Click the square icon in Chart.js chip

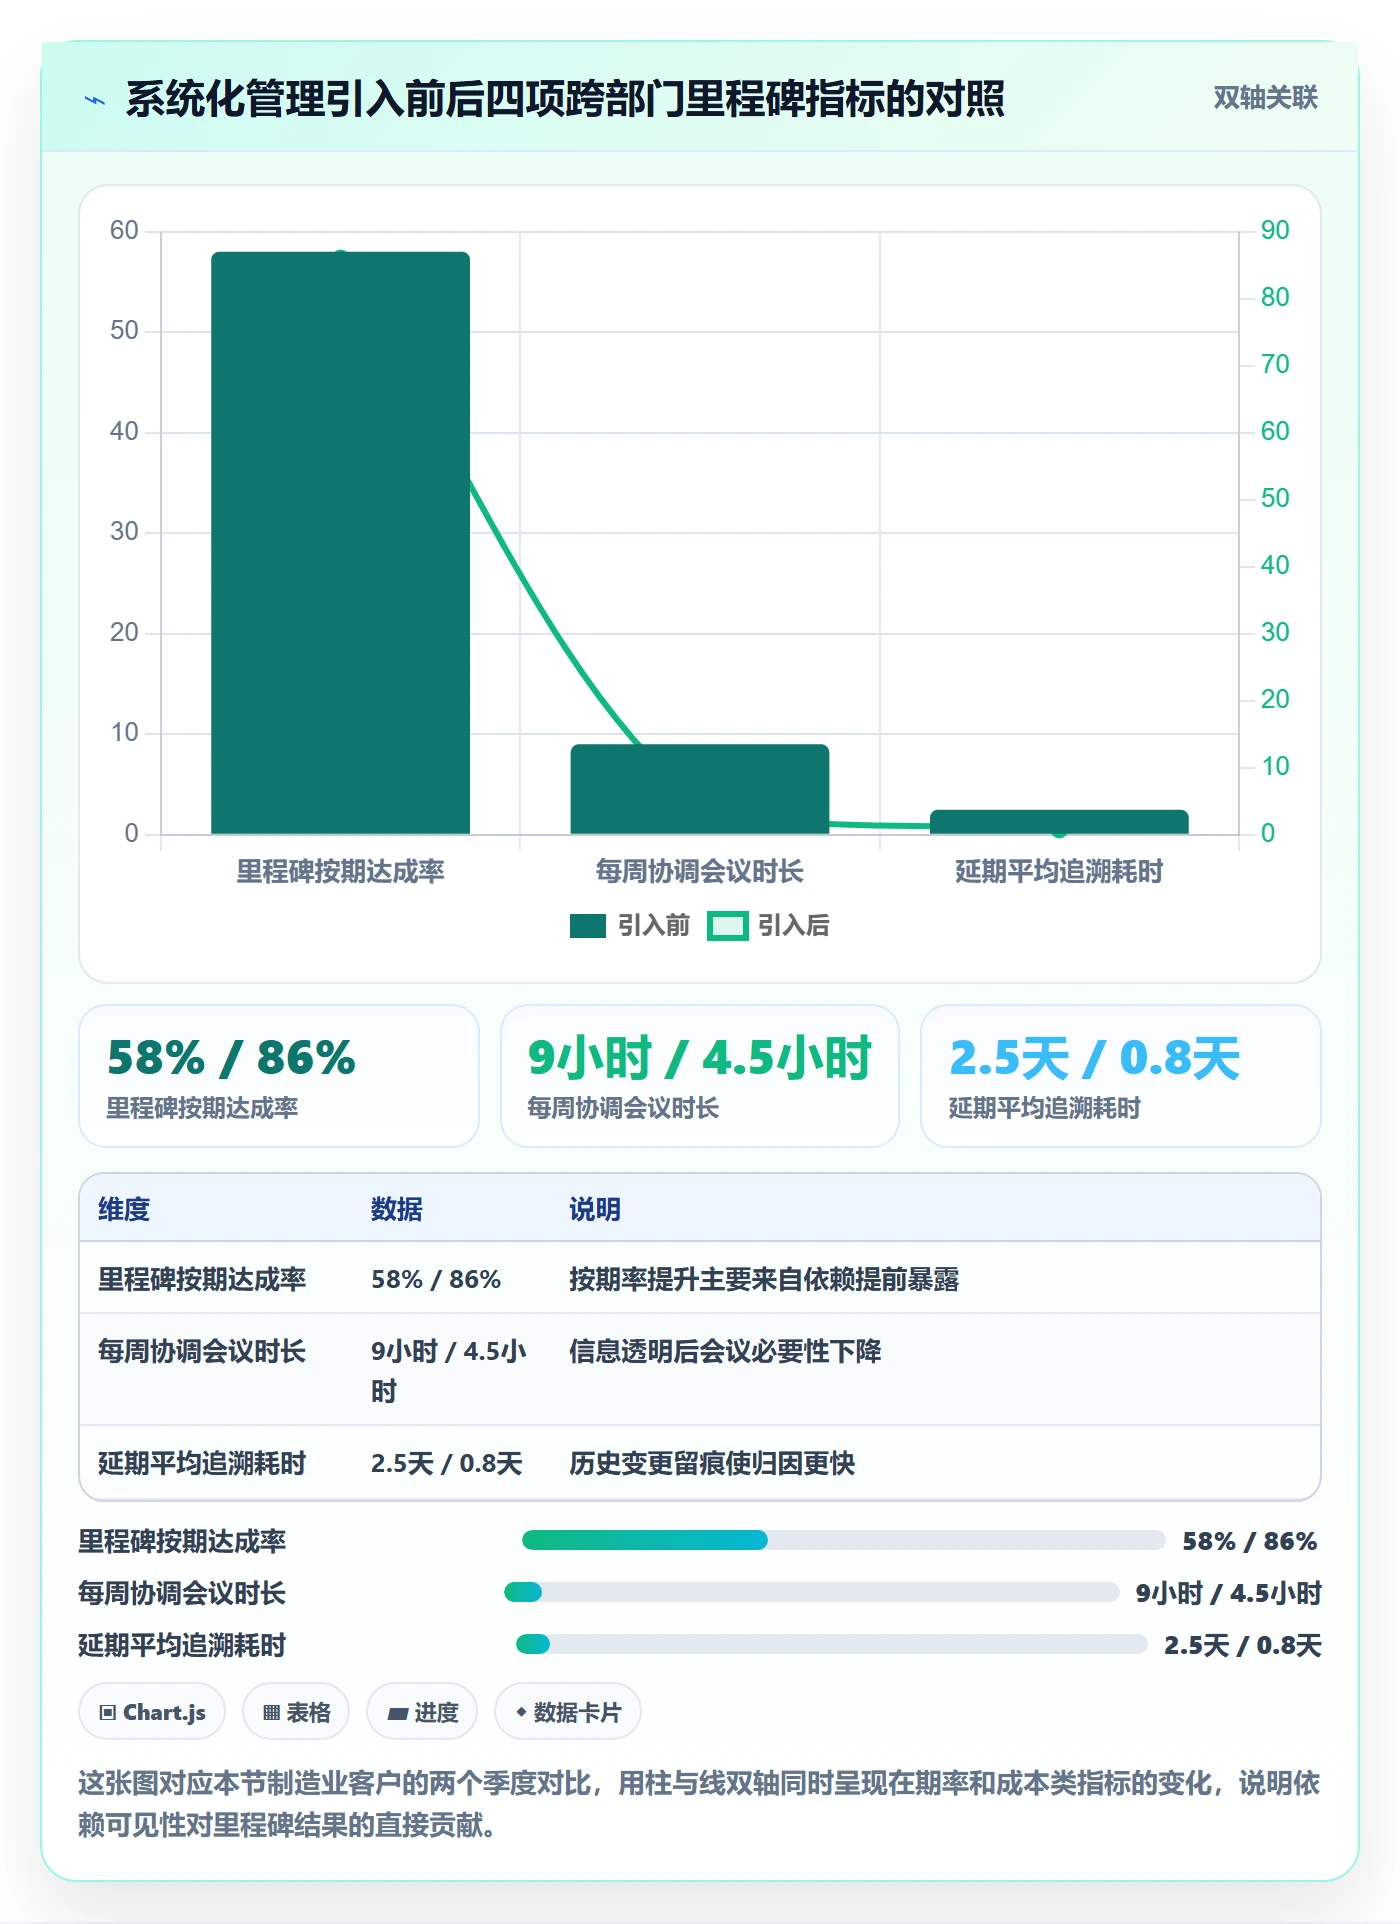click(x=108, y=1713)
